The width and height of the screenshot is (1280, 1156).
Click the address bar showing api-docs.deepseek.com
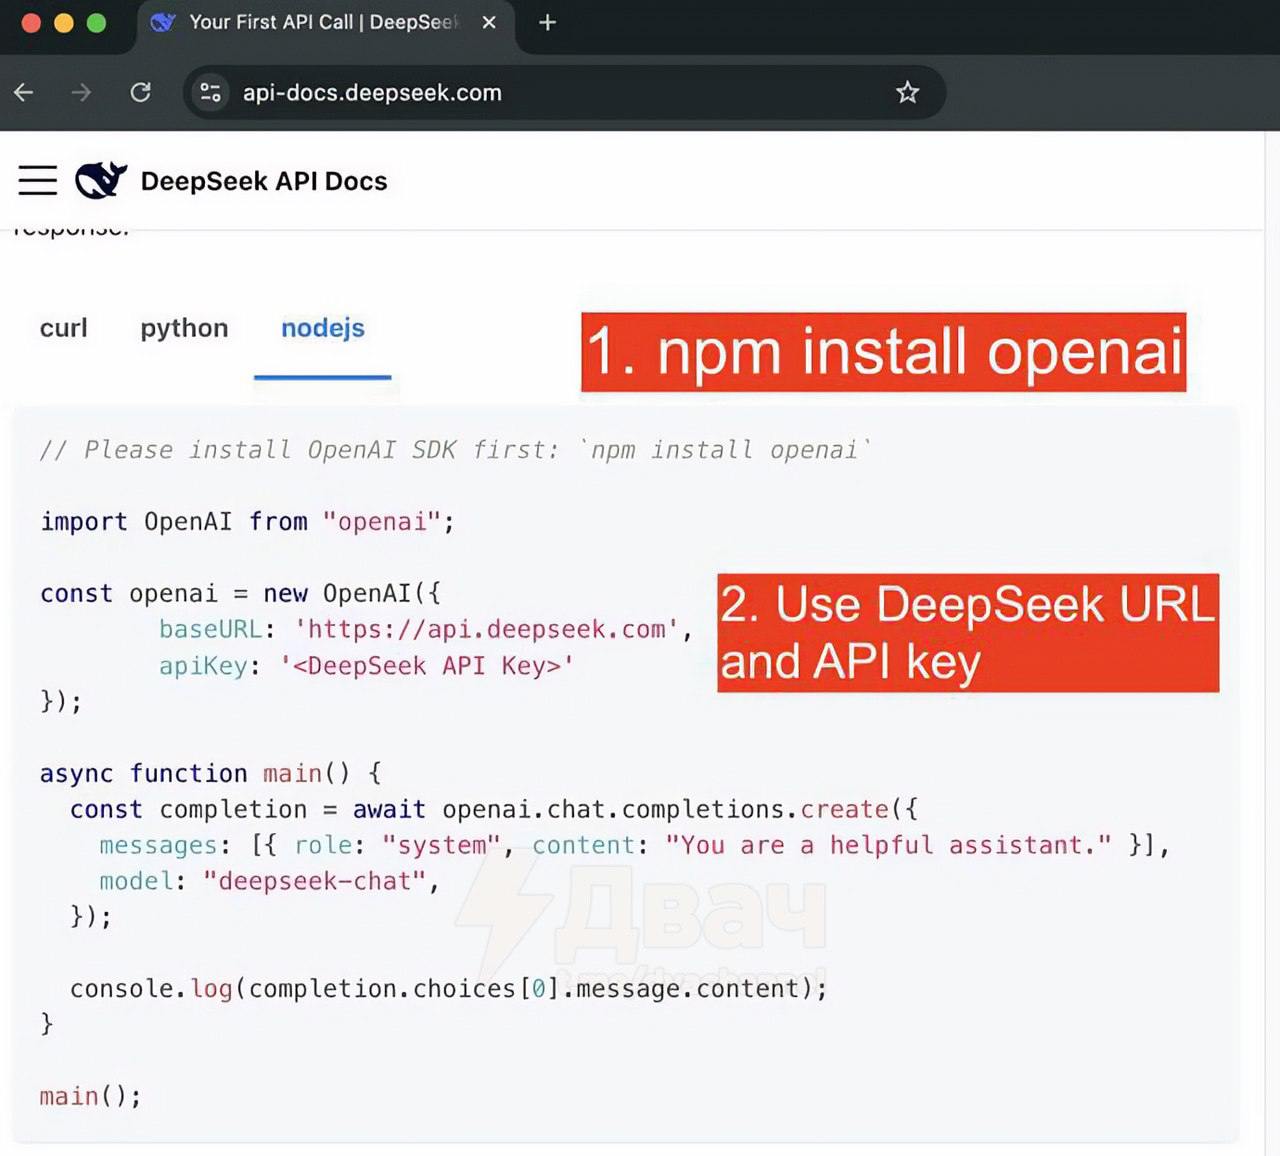[372, 92]
